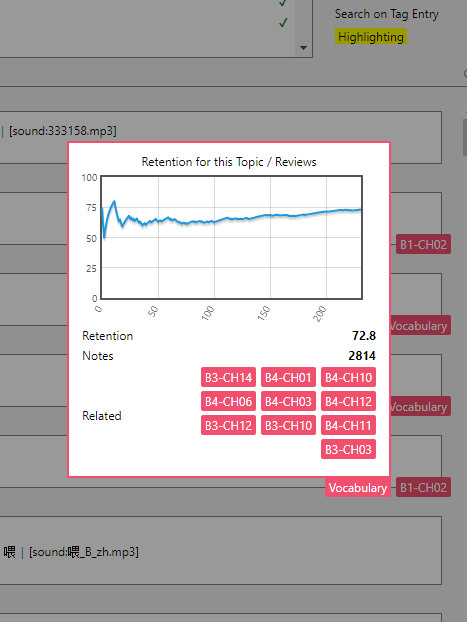Click the results scrollbar thumb on right edge
Image resolution: width=467 pixels, height=622 pixels.
(465, 137)
